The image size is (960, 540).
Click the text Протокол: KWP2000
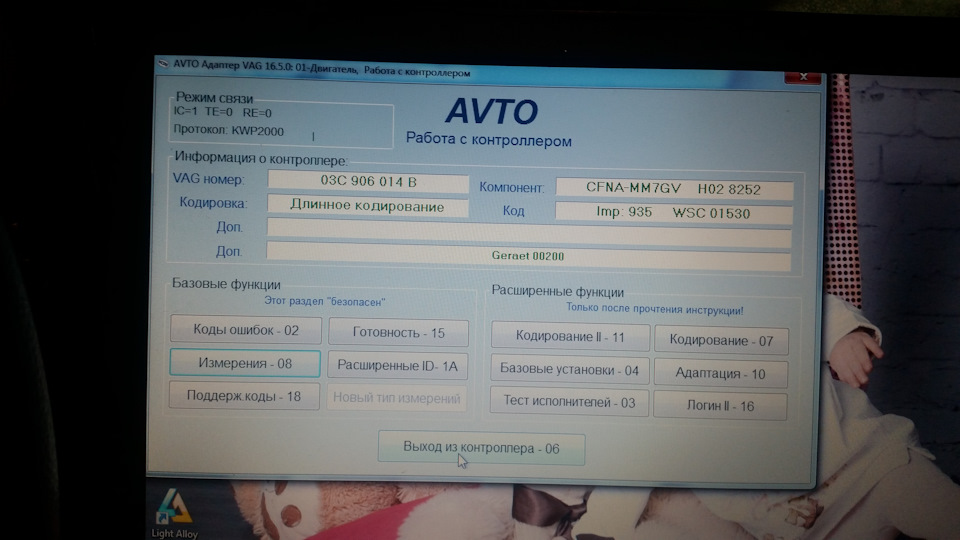(228, 130)
